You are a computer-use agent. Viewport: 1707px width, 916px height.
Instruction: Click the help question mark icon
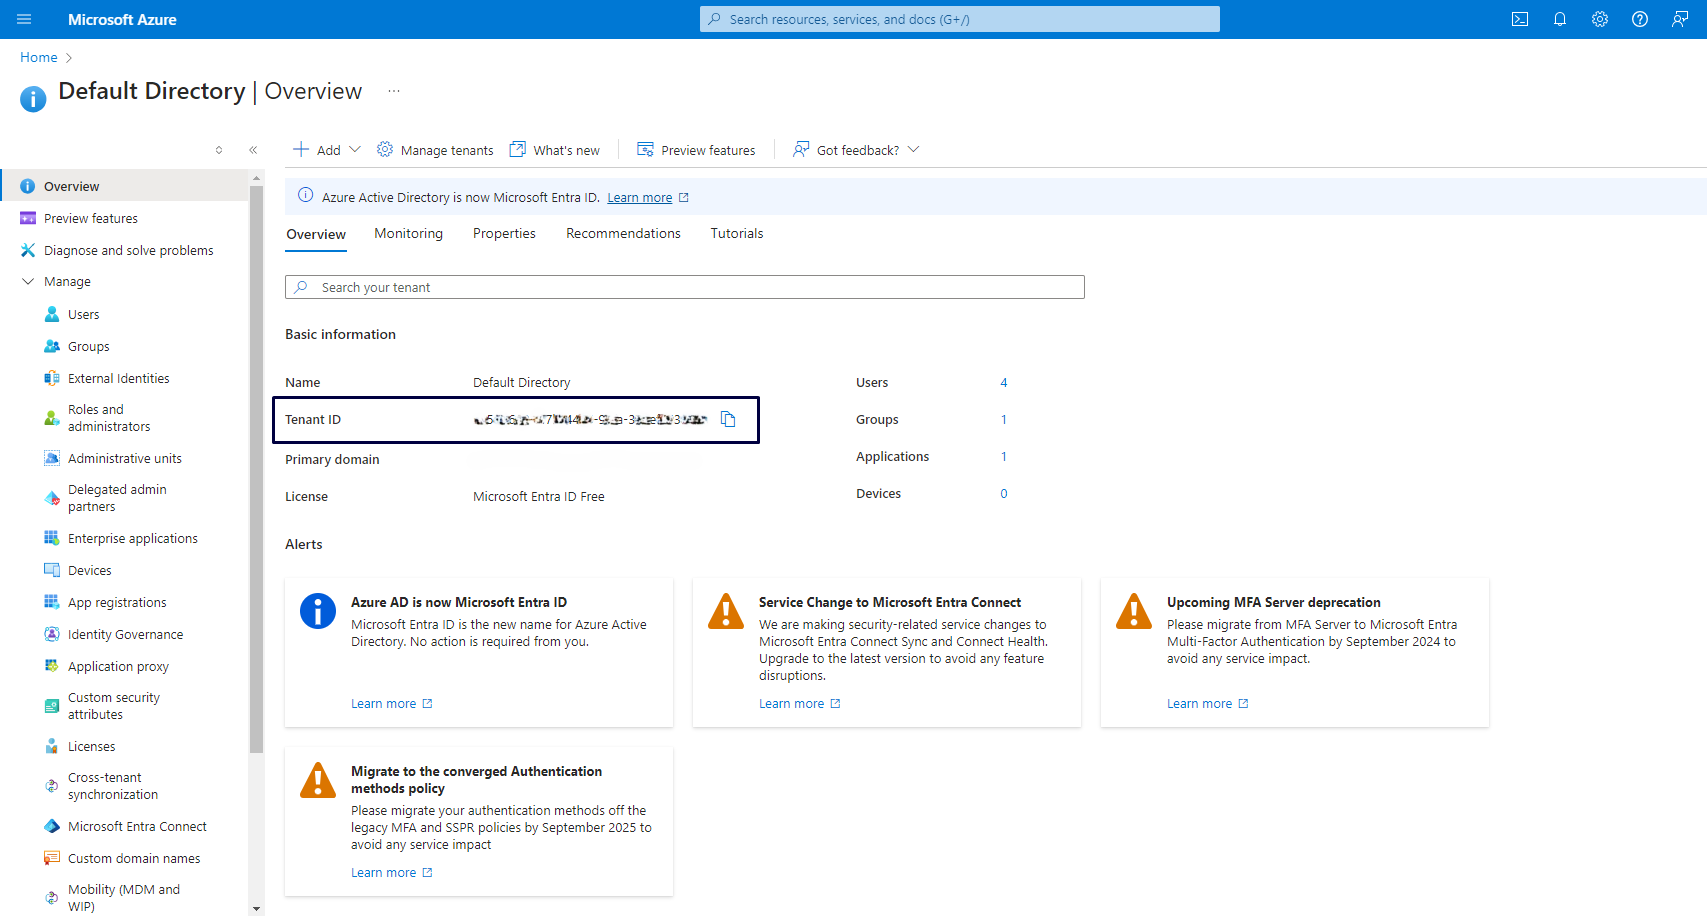click(x=1639, y=19)
